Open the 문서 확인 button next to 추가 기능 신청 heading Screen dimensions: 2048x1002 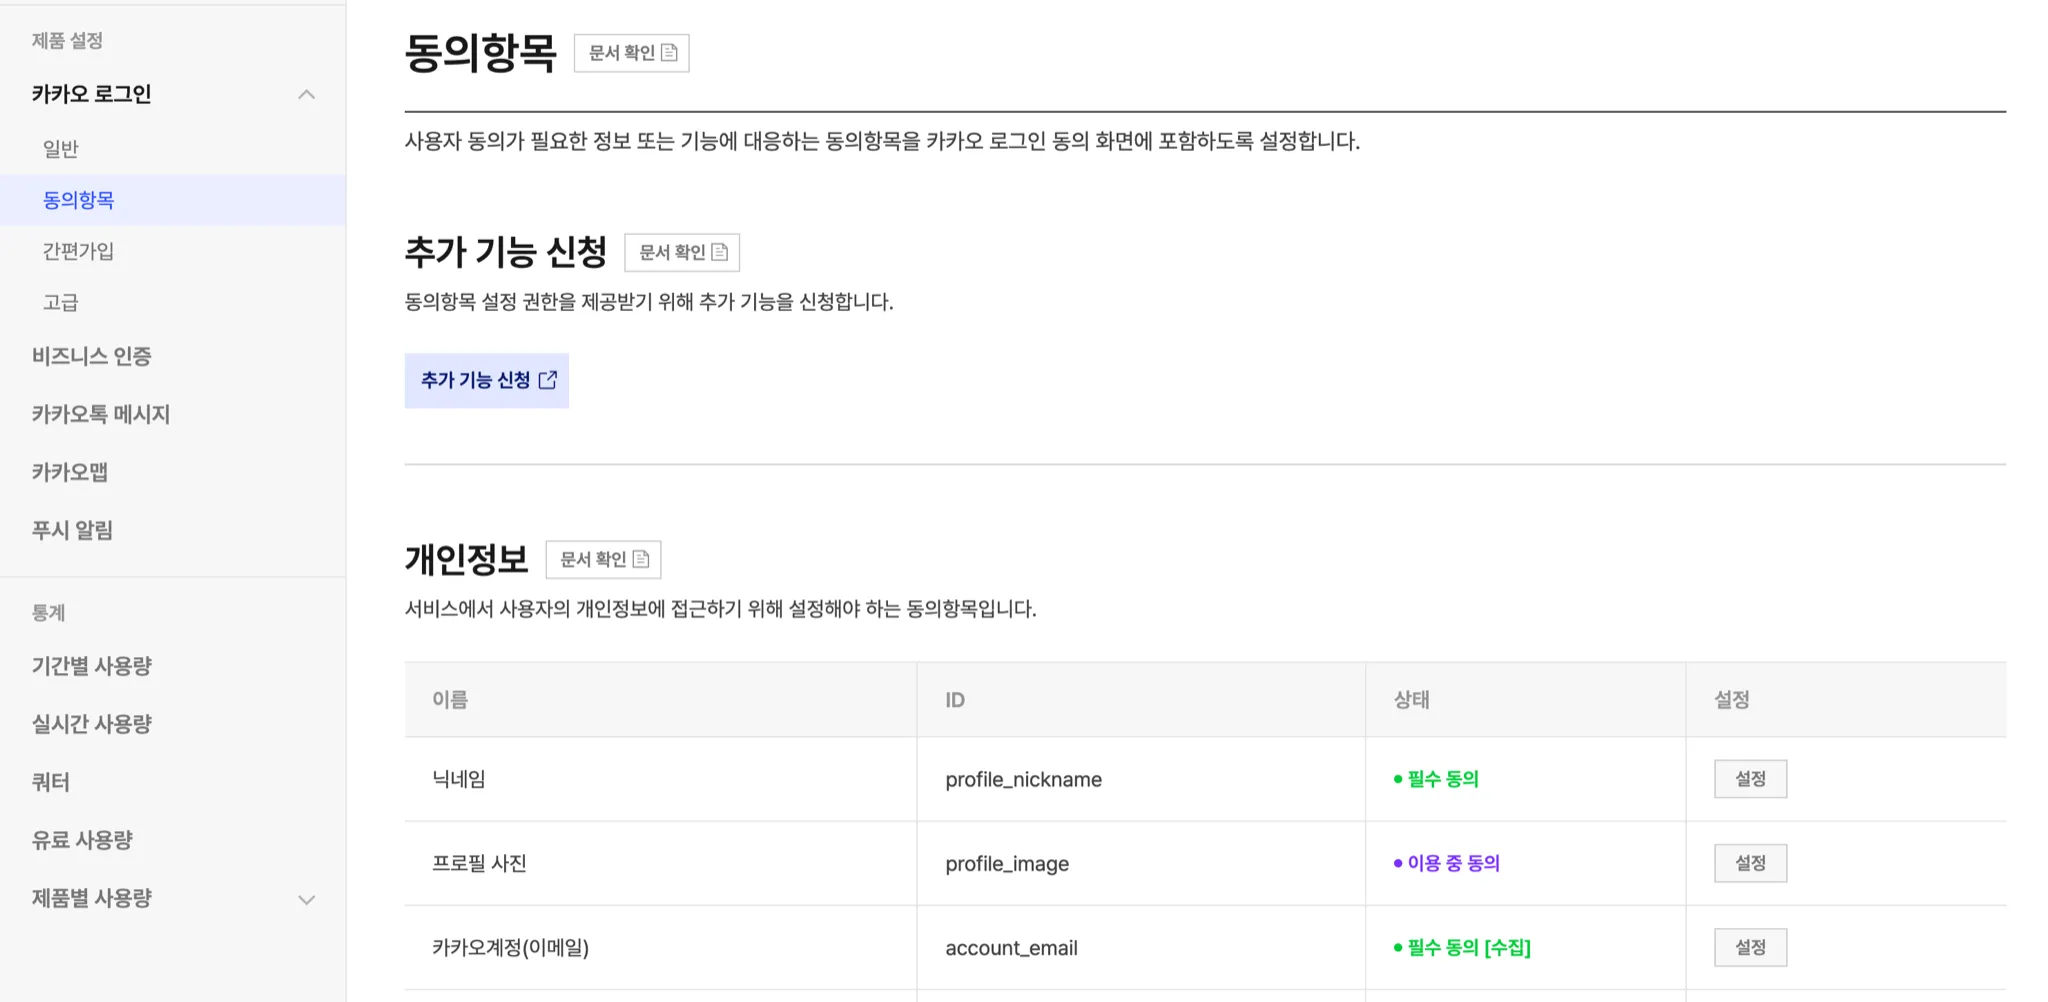click(x=682, y=252)
